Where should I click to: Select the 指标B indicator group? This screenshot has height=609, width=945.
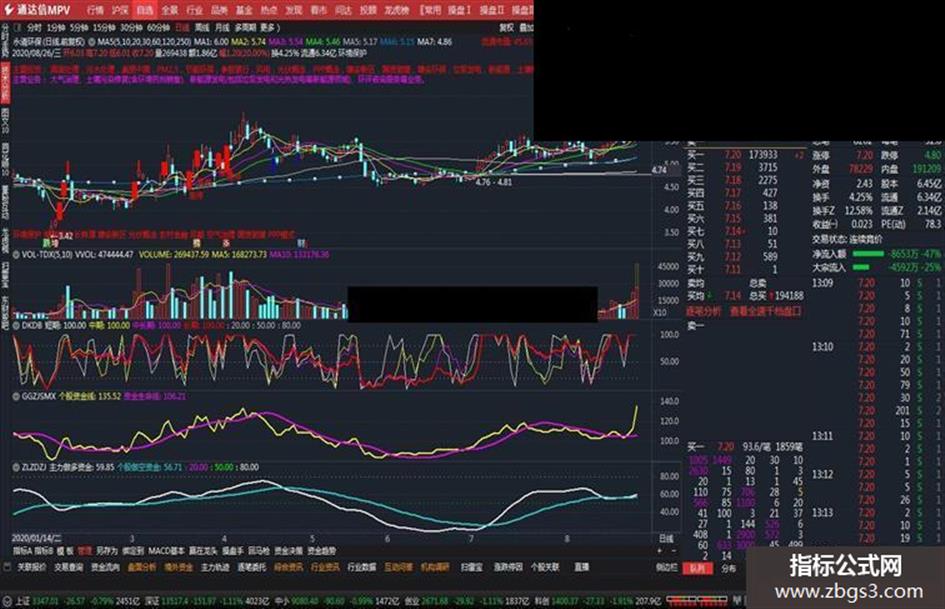coord(43,551)
